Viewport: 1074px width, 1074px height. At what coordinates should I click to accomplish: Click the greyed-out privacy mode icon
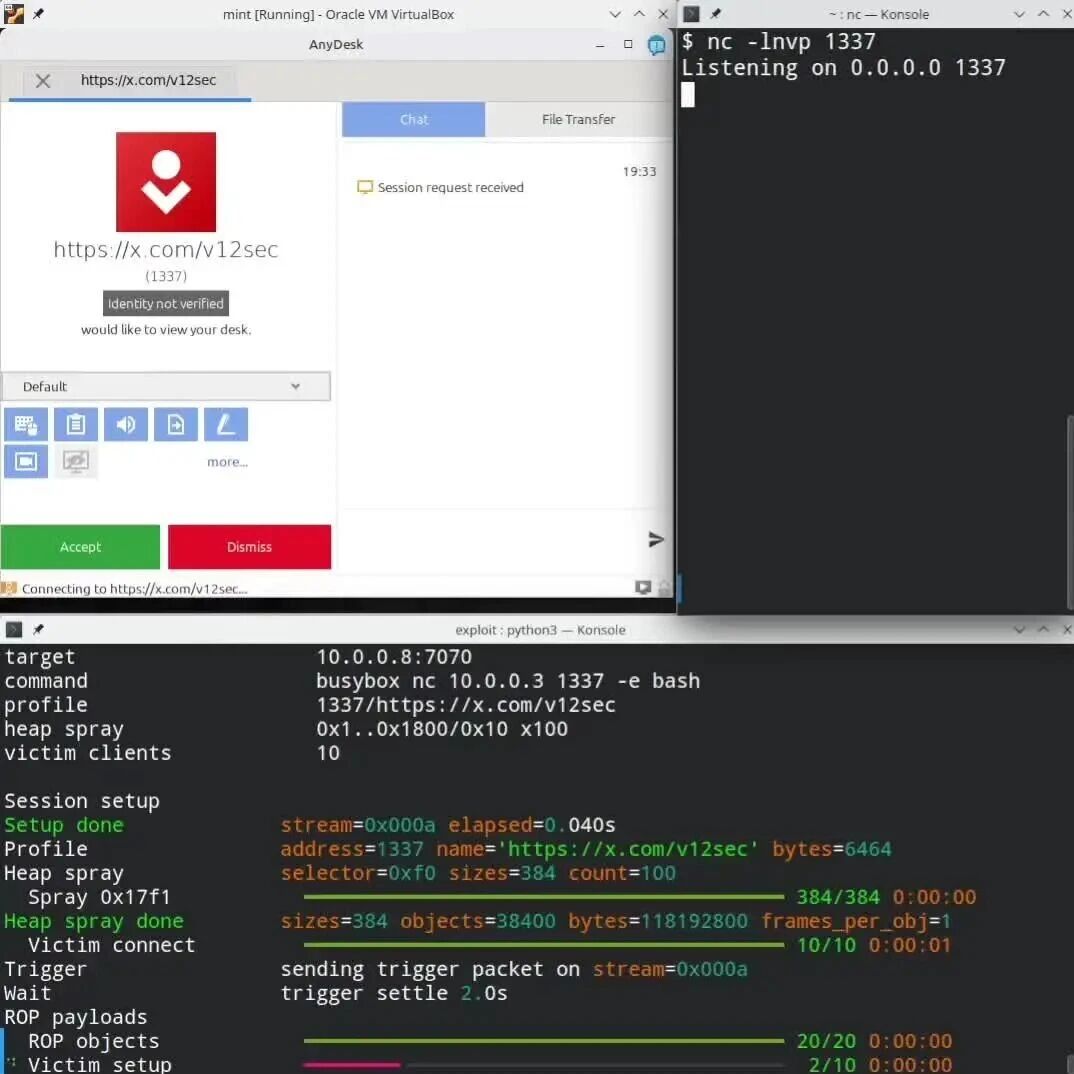[x=76, y=462]
